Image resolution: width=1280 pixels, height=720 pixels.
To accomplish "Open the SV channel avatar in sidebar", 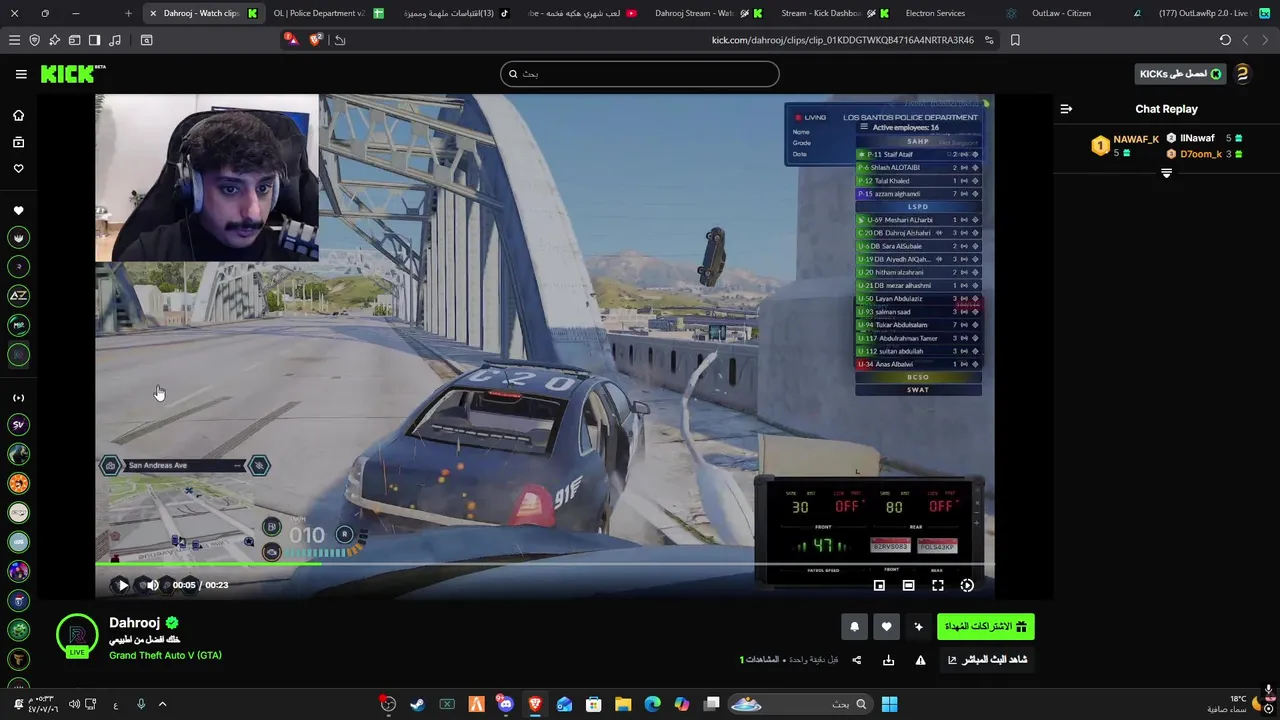I will click(18, 425).
